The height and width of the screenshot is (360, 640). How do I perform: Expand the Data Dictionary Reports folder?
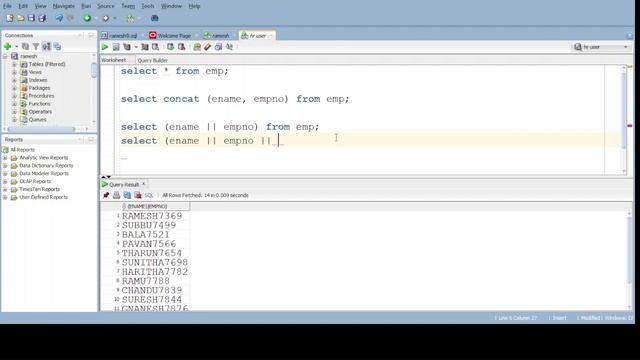click(x=5, y=166)
